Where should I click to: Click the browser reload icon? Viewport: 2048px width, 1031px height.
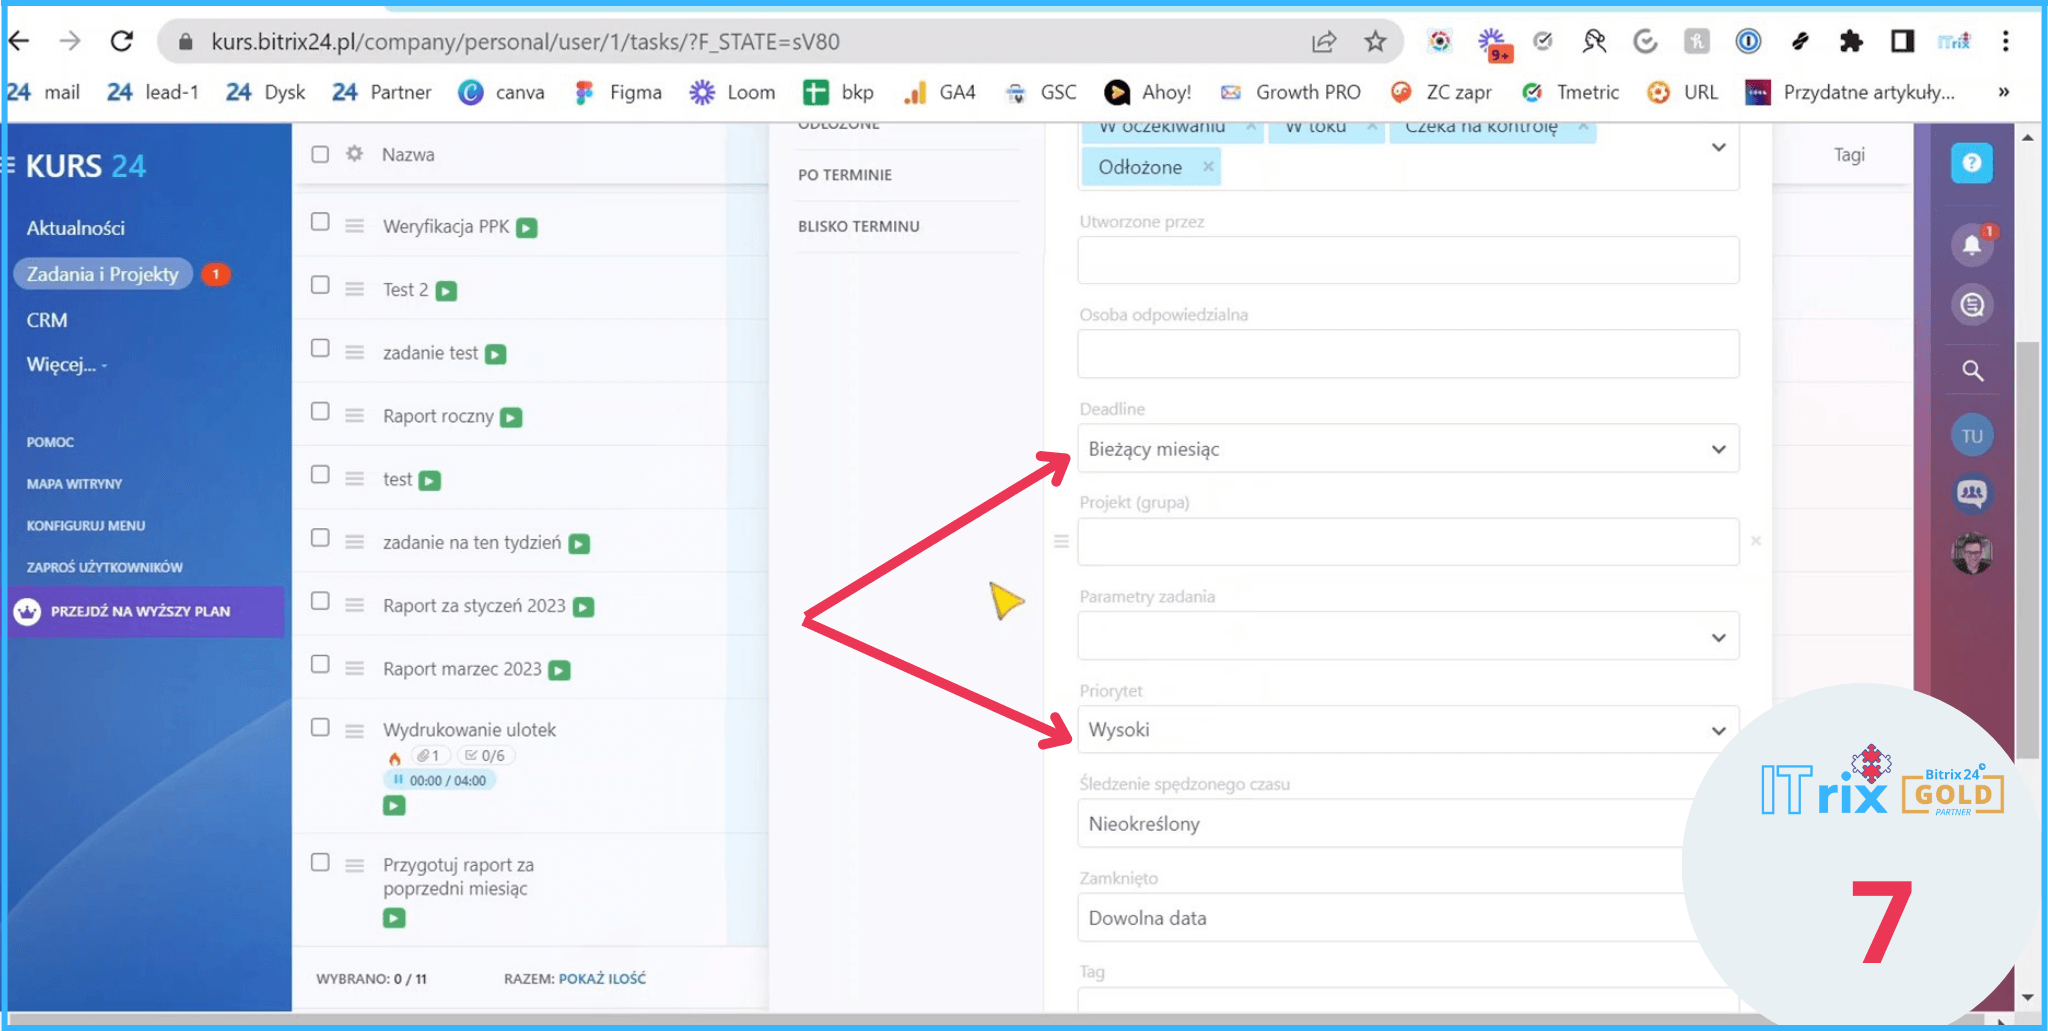[x=122, y=41]
